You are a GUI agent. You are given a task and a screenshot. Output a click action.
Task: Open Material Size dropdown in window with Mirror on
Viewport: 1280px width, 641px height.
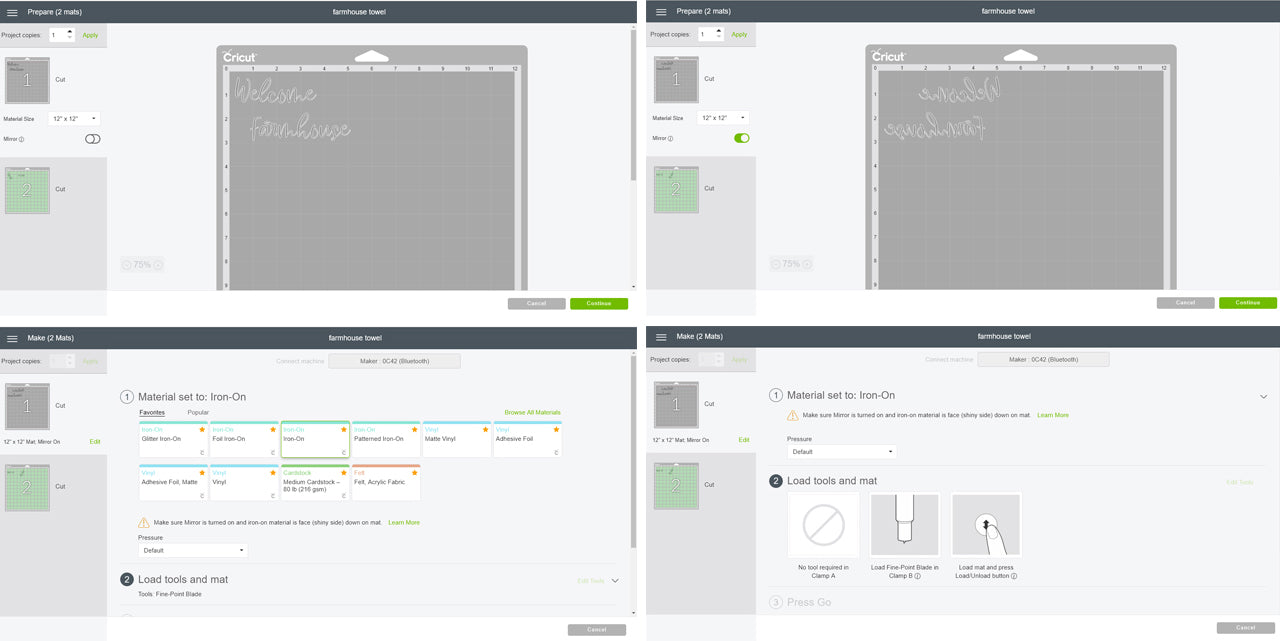[723, 117]
